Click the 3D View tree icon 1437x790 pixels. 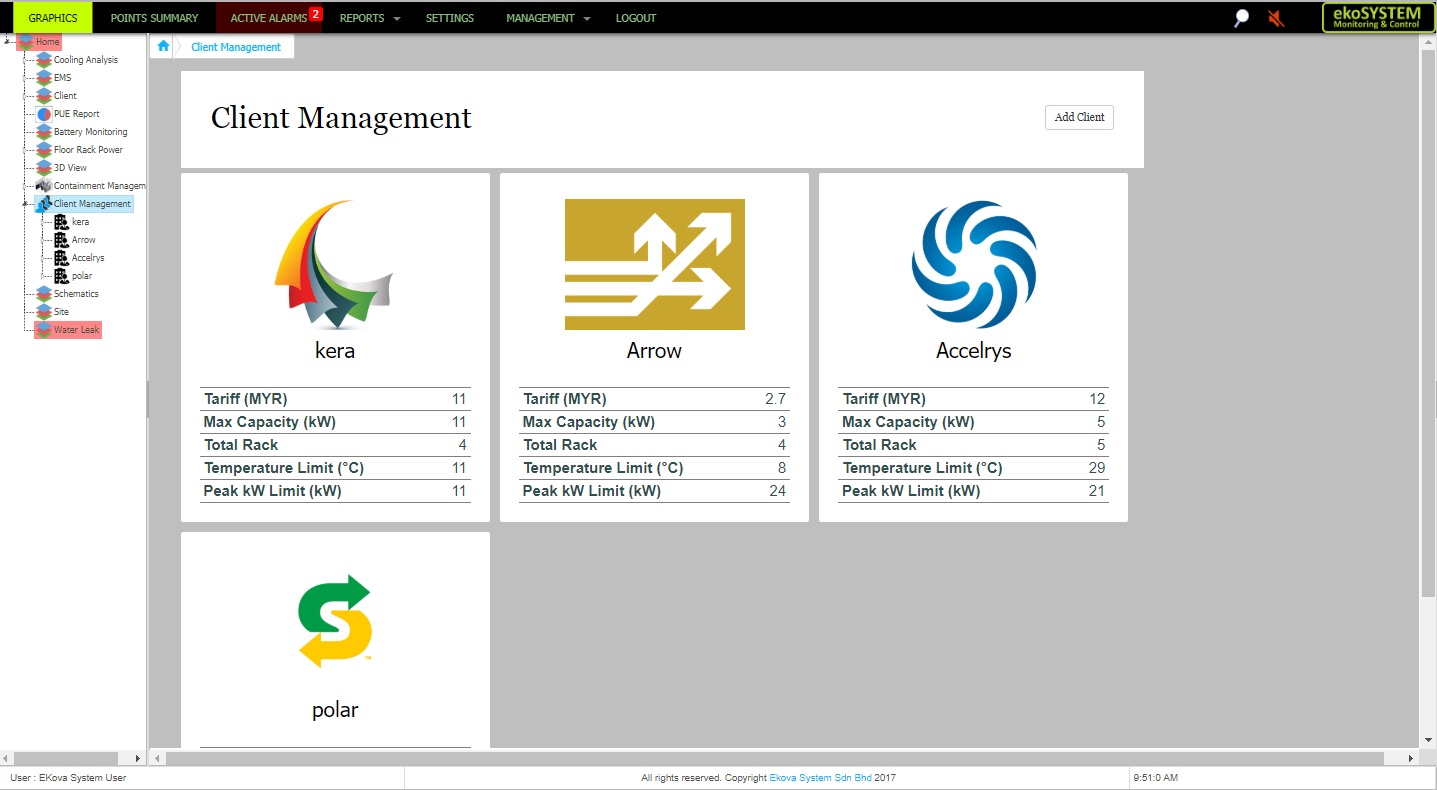43,168
